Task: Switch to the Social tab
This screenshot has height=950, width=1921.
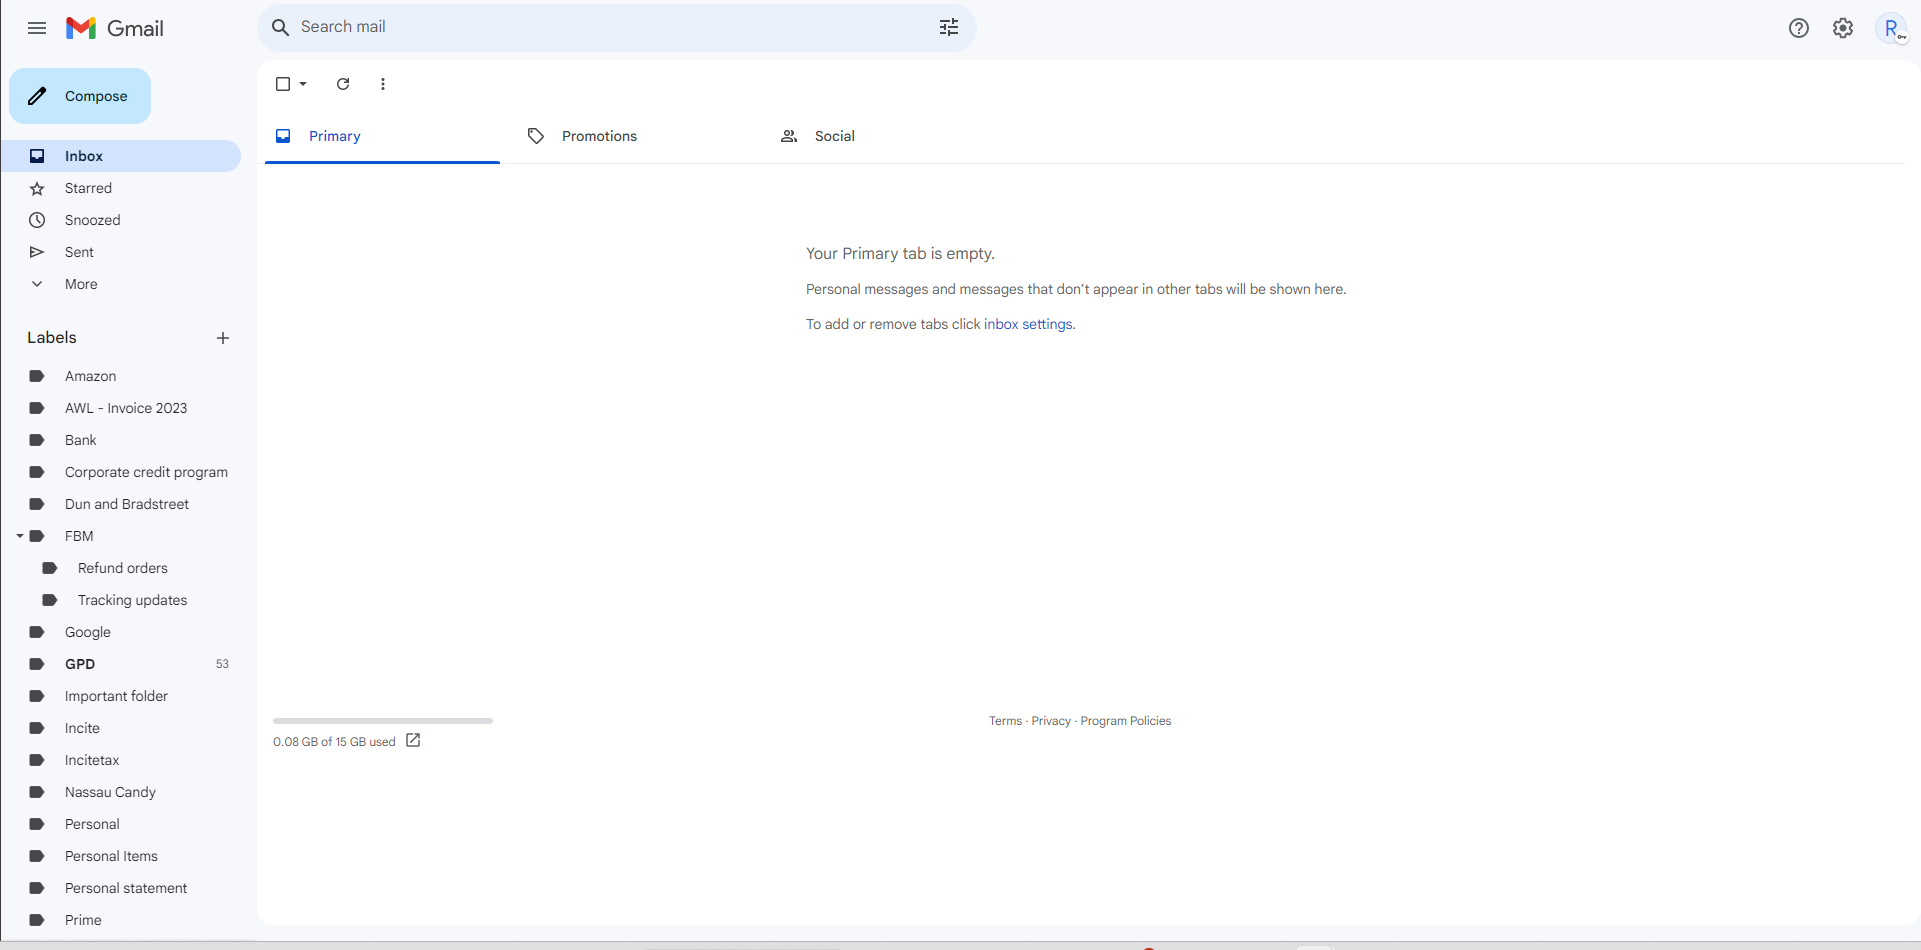Action: point(888,136)
